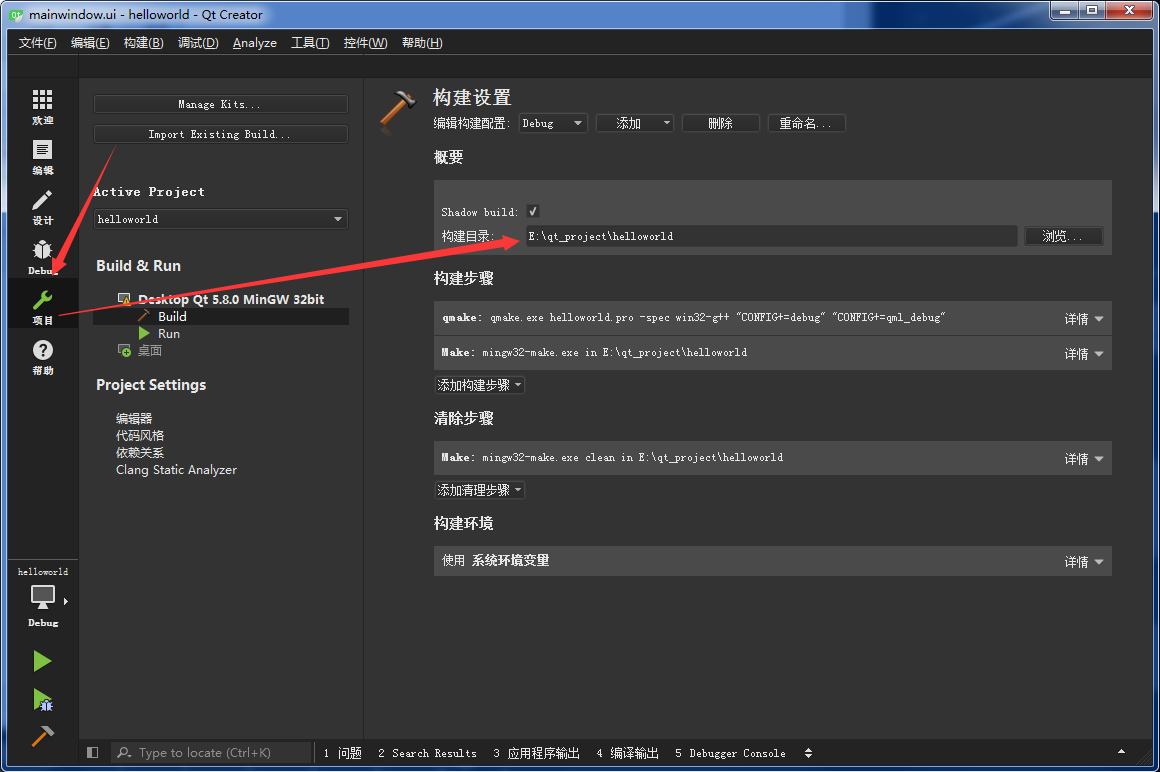This screenshot has height=772, width=1160.
Task: Expand 详情 for the make clean step
Action: (1084, 459)
